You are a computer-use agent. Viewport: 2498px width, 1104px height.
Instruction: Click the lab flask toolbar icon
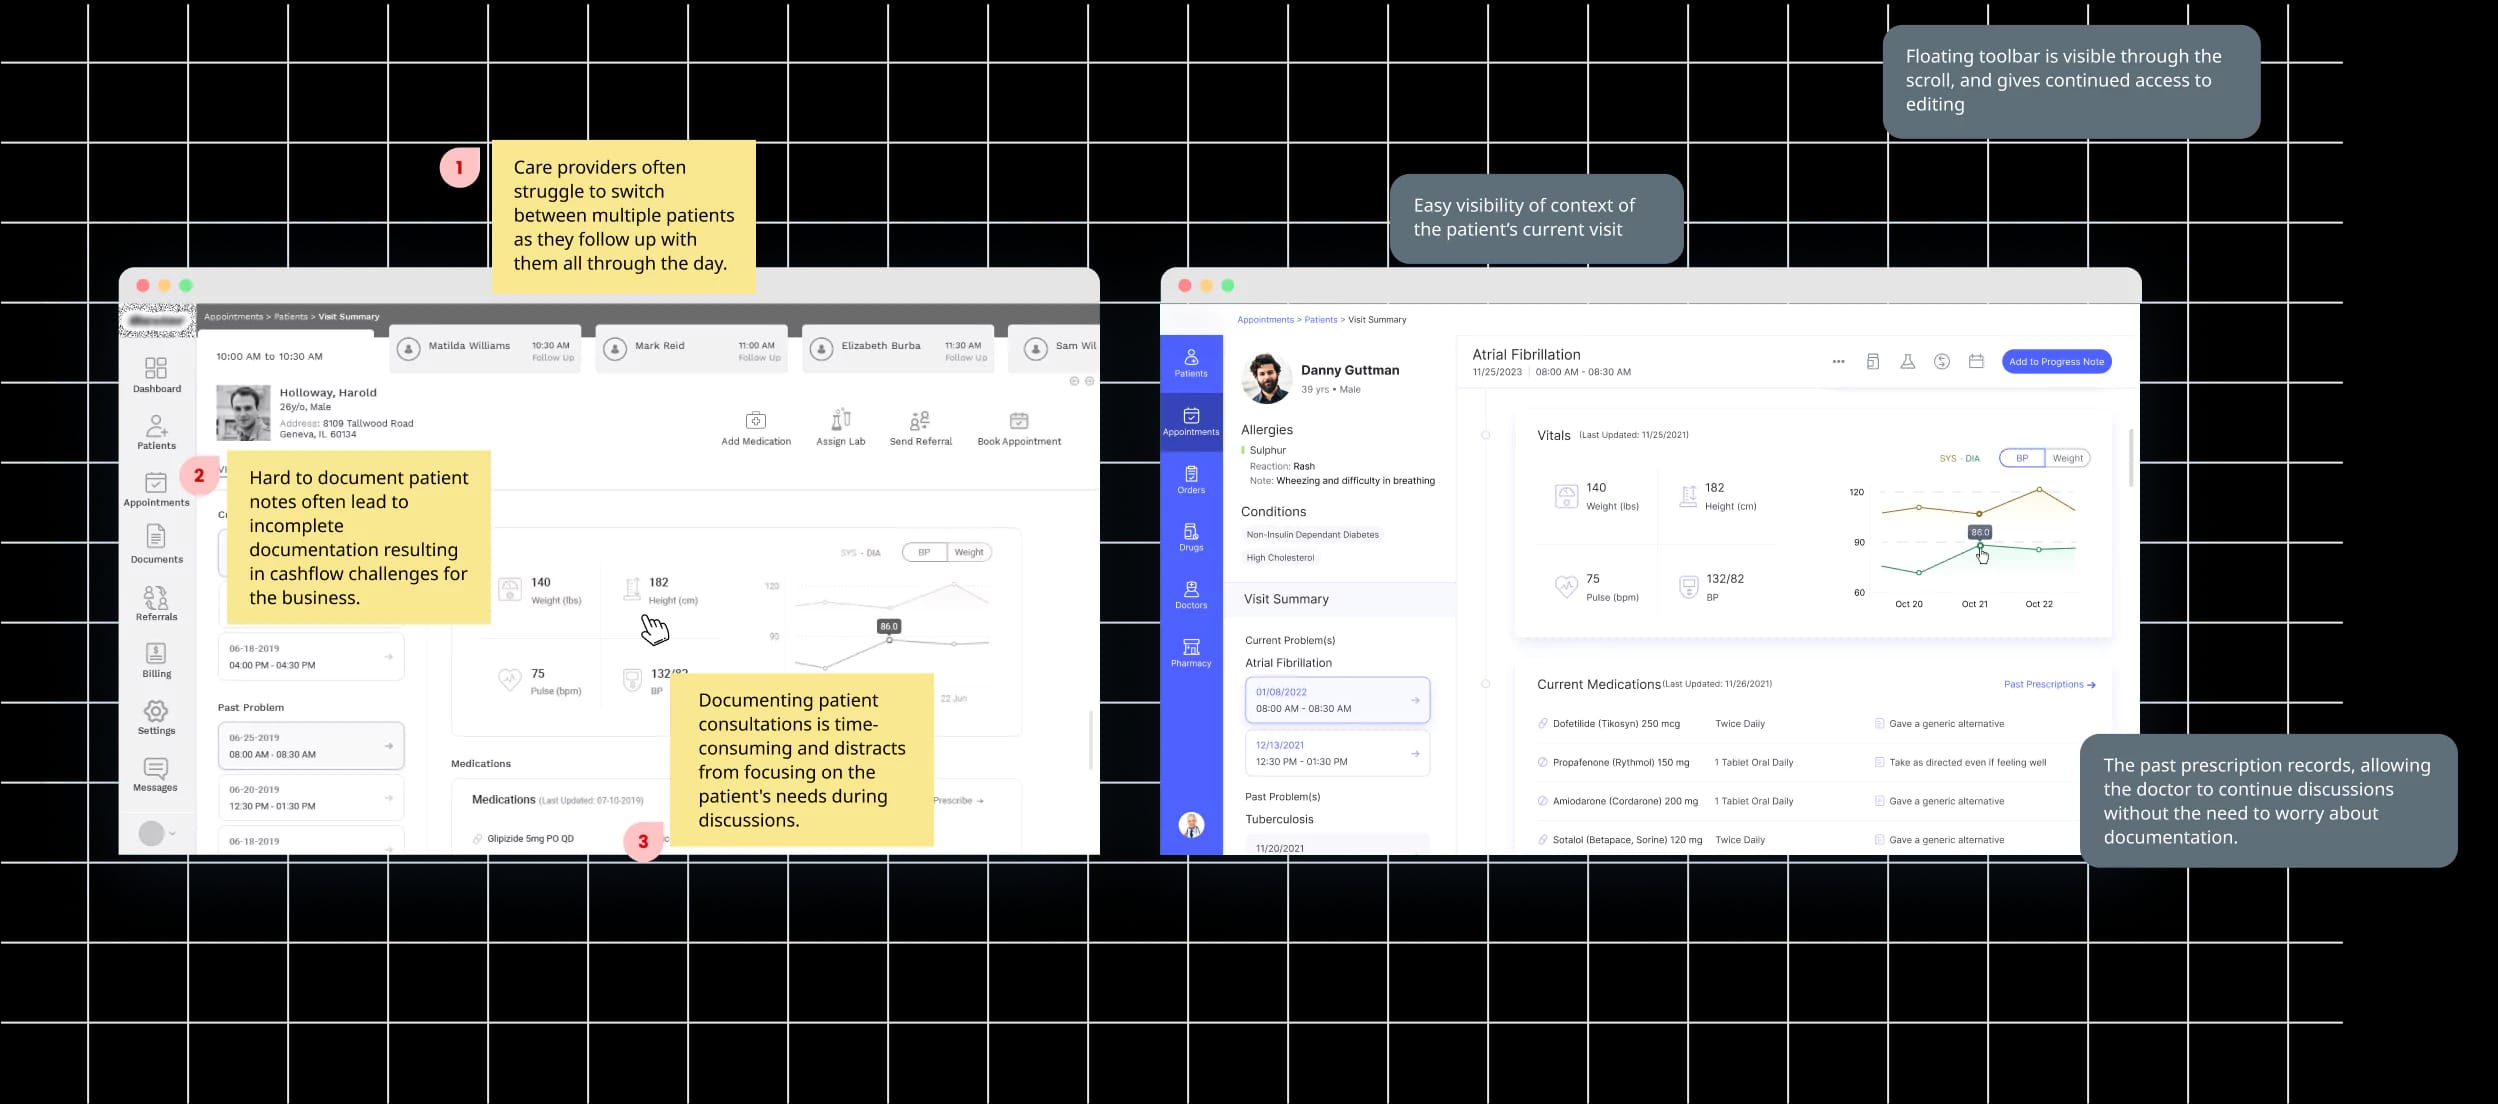coord(1907,362)
